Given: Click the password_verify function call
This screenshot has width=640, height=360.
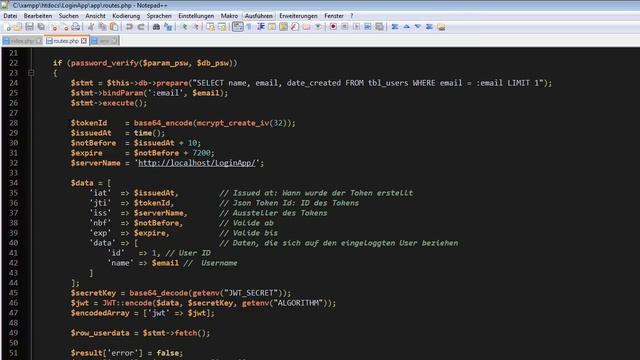Looking at the screenshot, I should [x=104, y=63].
